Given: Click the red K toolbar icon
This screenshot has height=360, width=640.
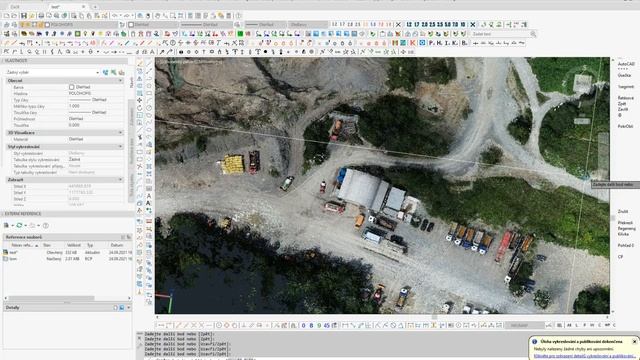Looking at the screenshot, I should (x=413, y=42).
